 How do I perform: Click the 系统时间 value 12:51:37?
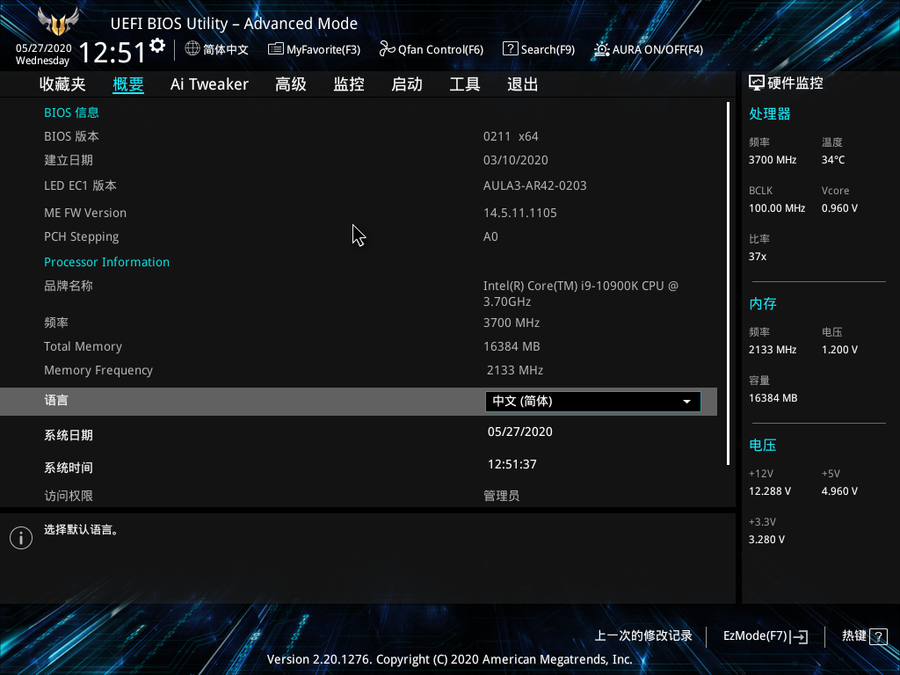(512, 464)
